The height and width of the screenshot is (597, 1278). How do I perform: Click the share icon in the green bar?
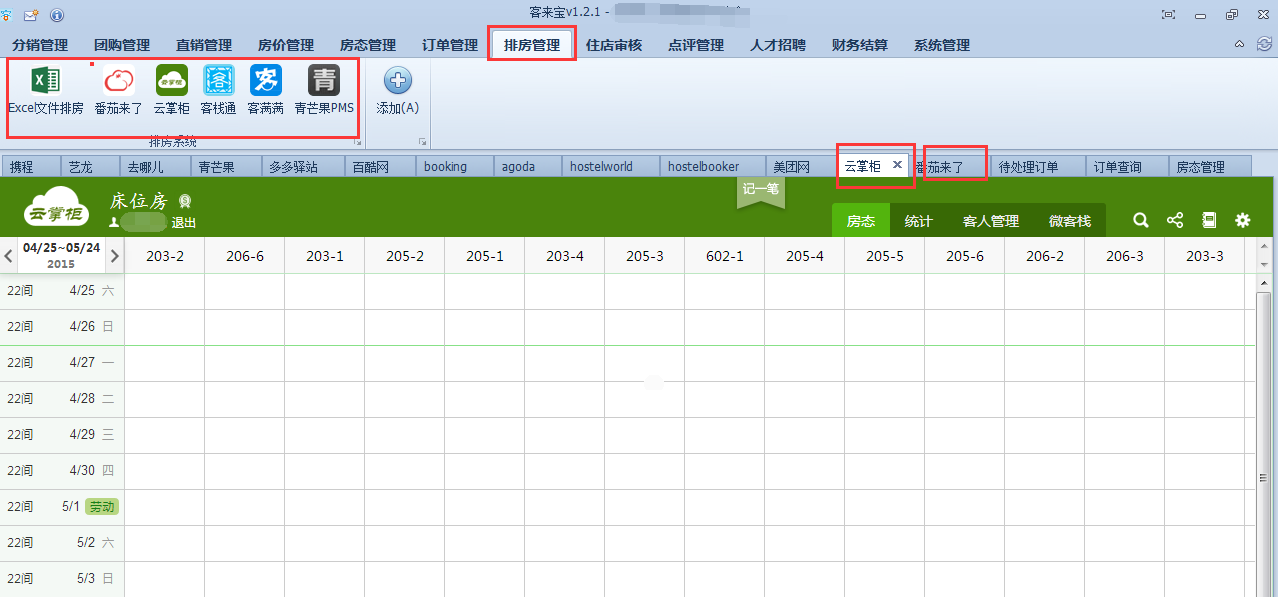pos(1175,220)
